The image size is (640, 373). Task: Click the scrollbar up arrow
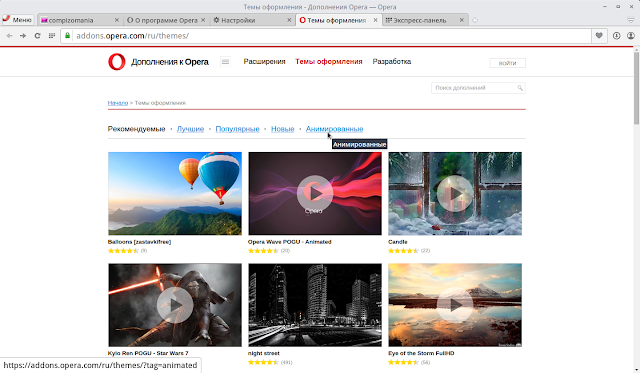(636, 49)
